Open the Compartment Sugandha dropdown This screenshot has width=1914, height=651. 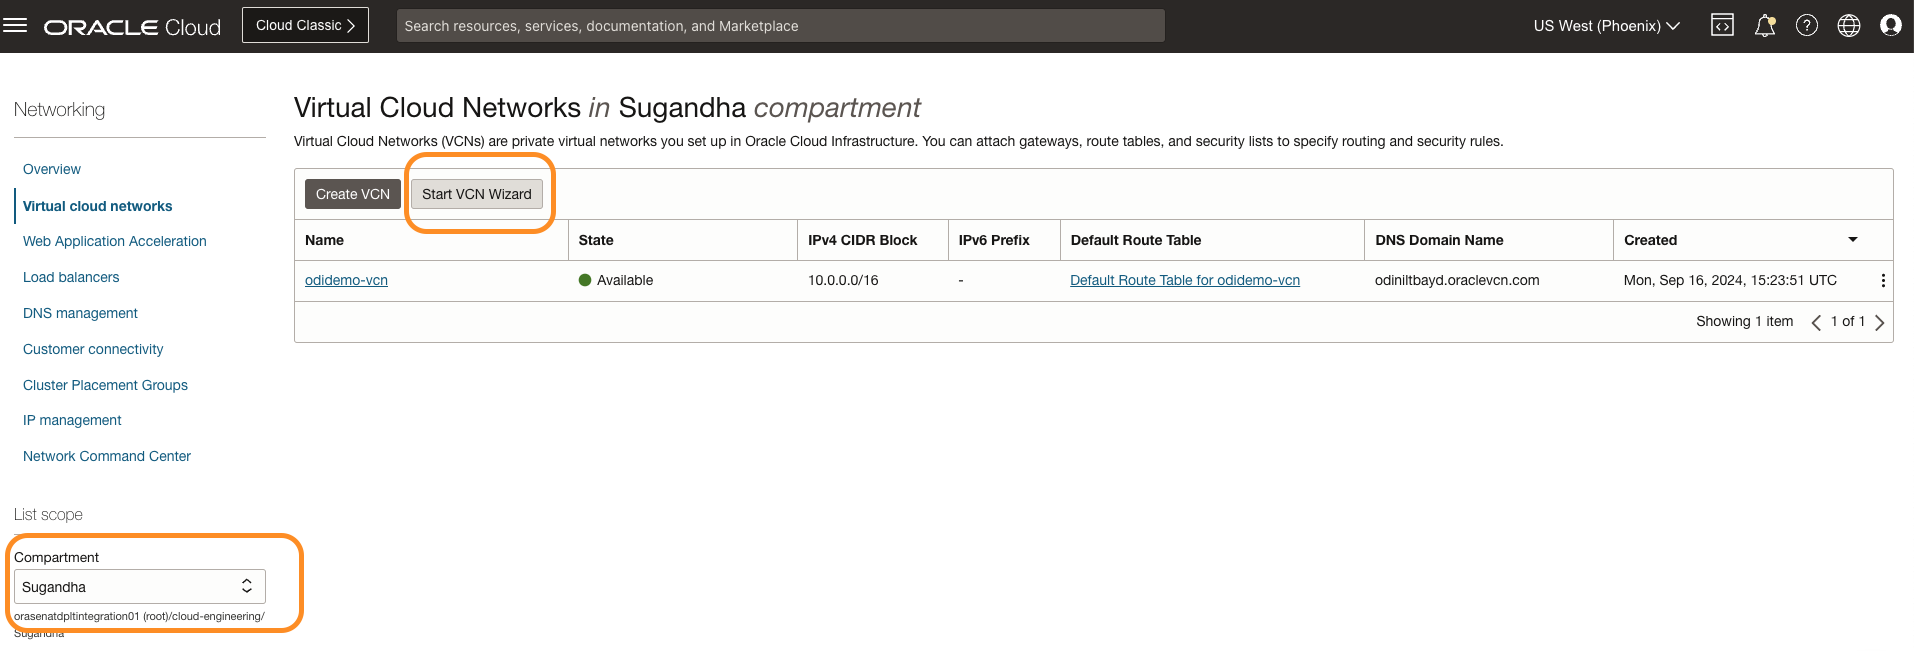coord(139,587)
